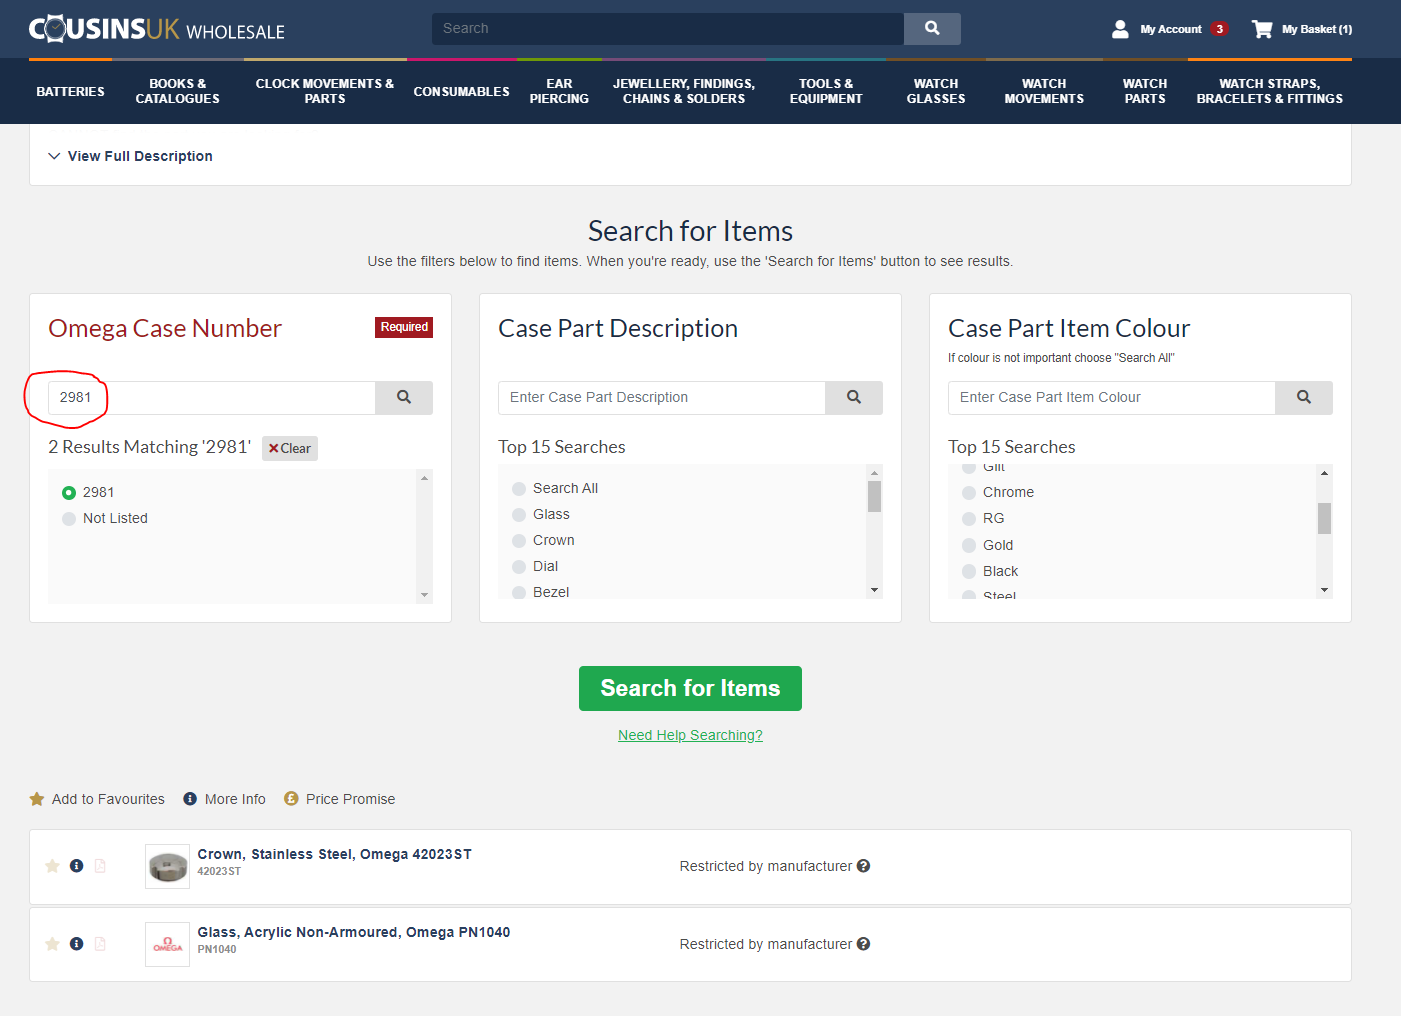Screen dimensions: 1401x1016
Task: Click help icon beside Crown restricted notice
Action: (x=864, y=866)
